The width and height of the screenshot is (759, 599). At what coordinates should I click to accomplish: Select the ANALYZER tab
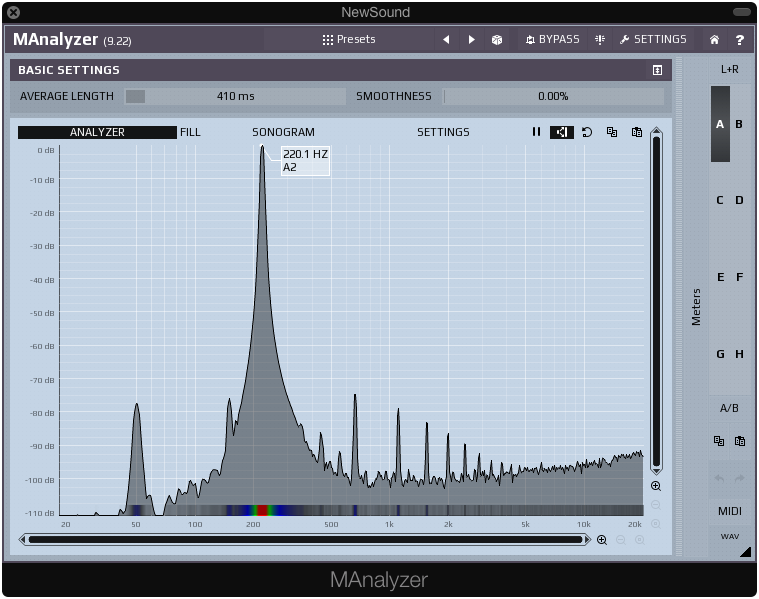click(97, 132)
